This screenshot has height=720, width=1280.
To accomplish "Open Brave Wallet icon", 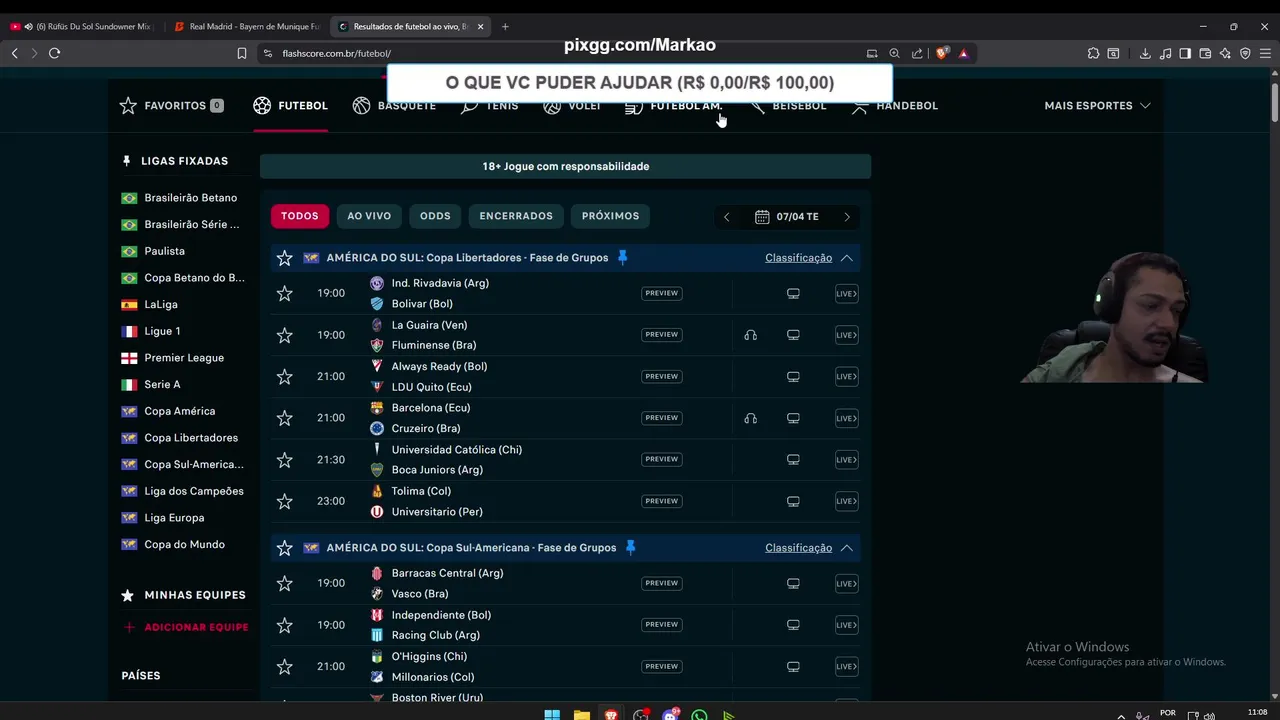I will [x=1205, y=53].
